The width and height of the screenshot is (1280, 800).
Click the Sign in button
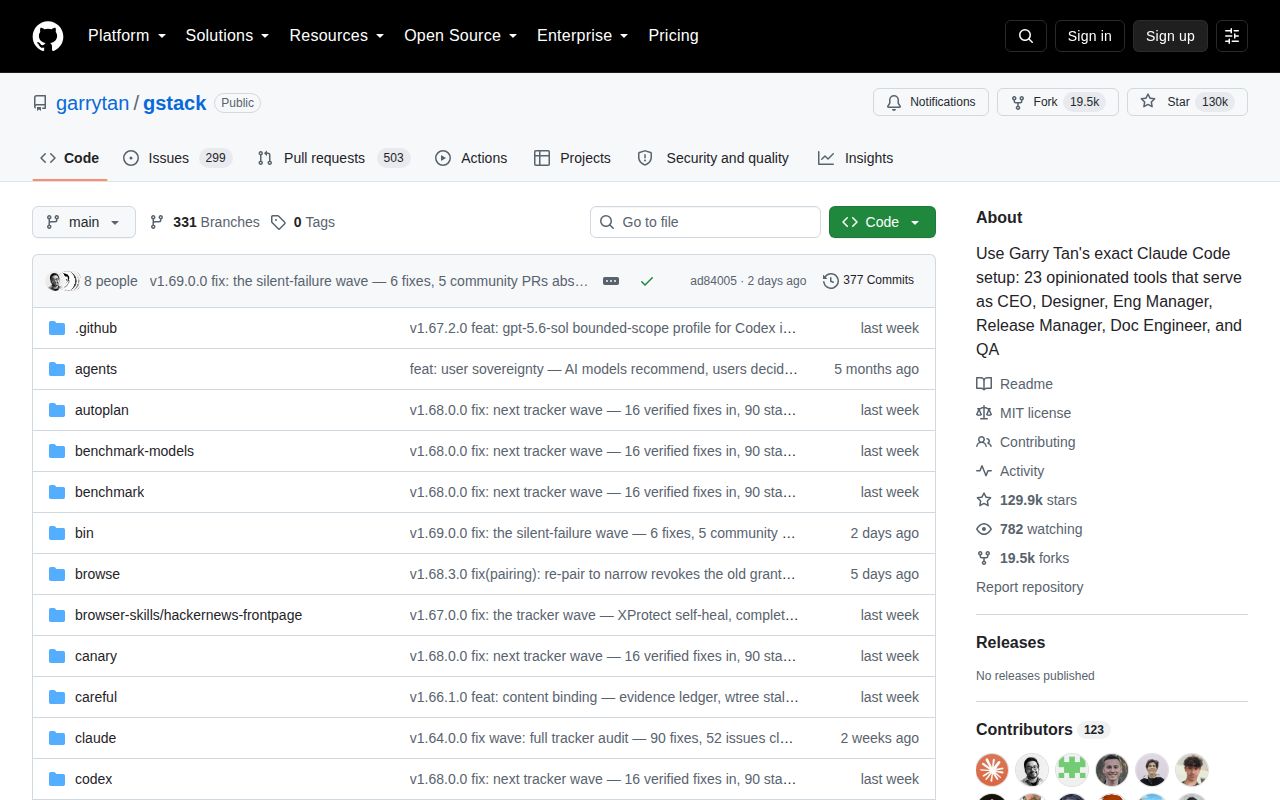[1089, 36]
